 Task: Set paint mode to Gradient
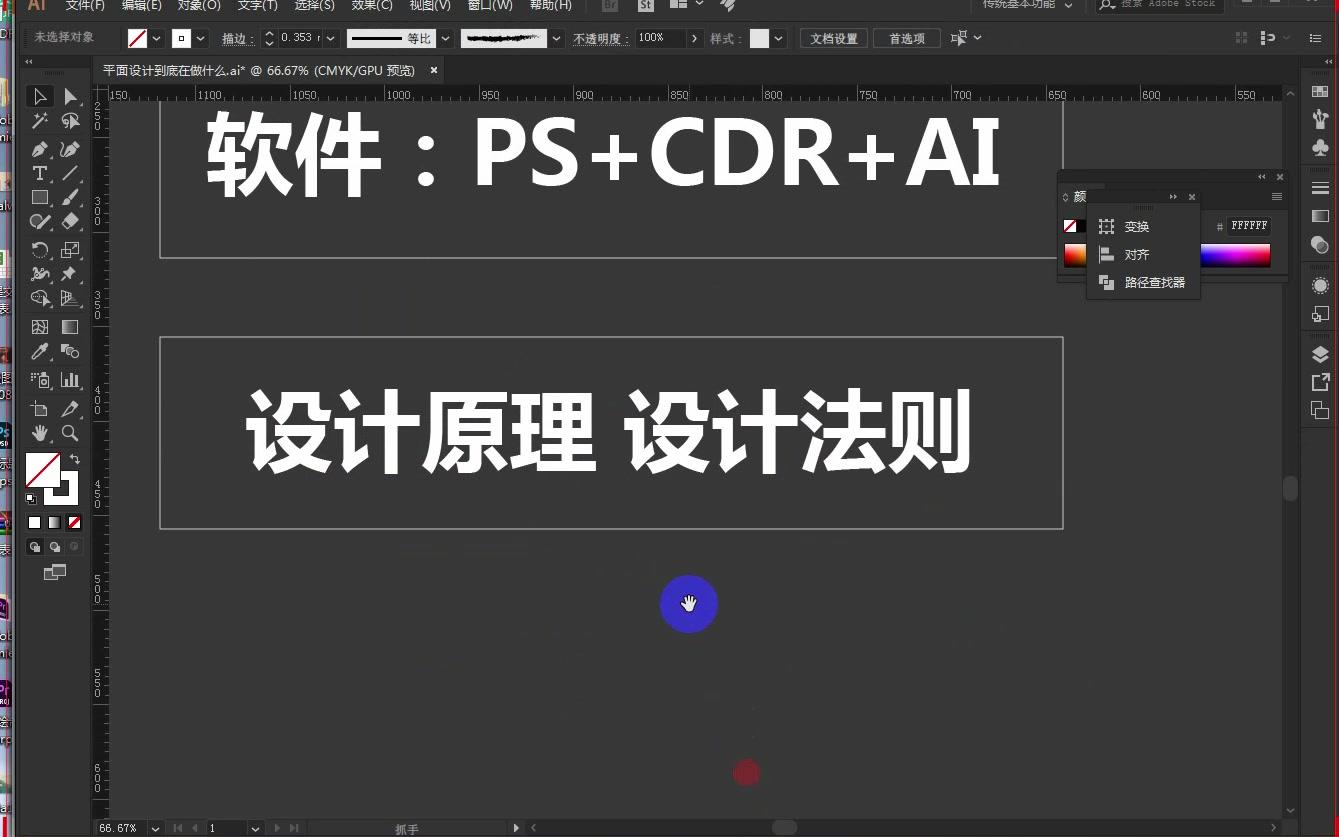click(54, 522)
